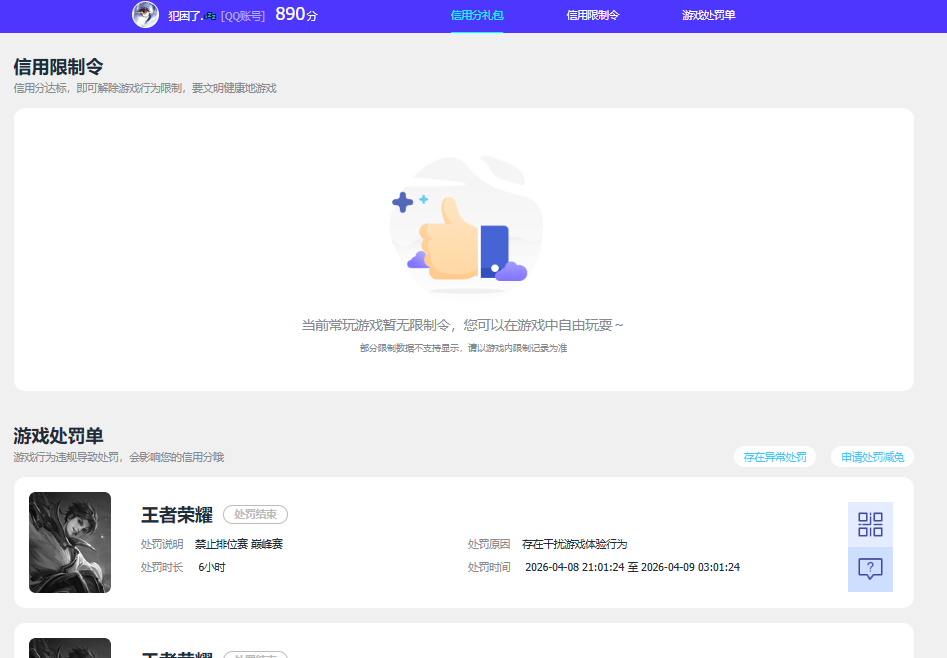
Task: Click the 890分 credit score
Action: 296,15
